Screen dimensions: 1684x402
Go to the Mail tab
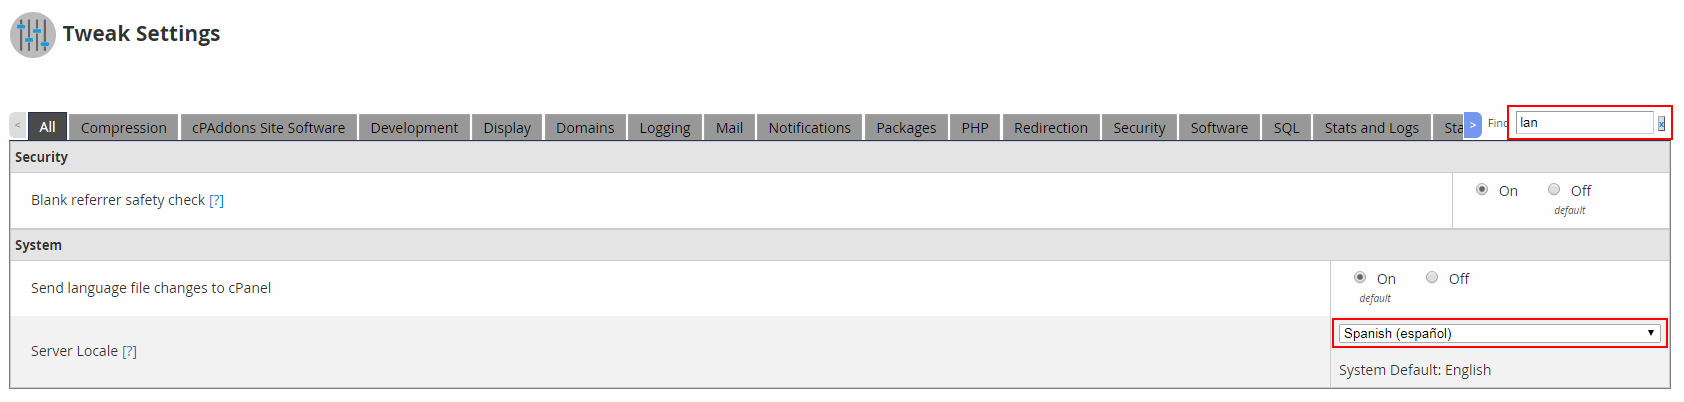point(729,127)
